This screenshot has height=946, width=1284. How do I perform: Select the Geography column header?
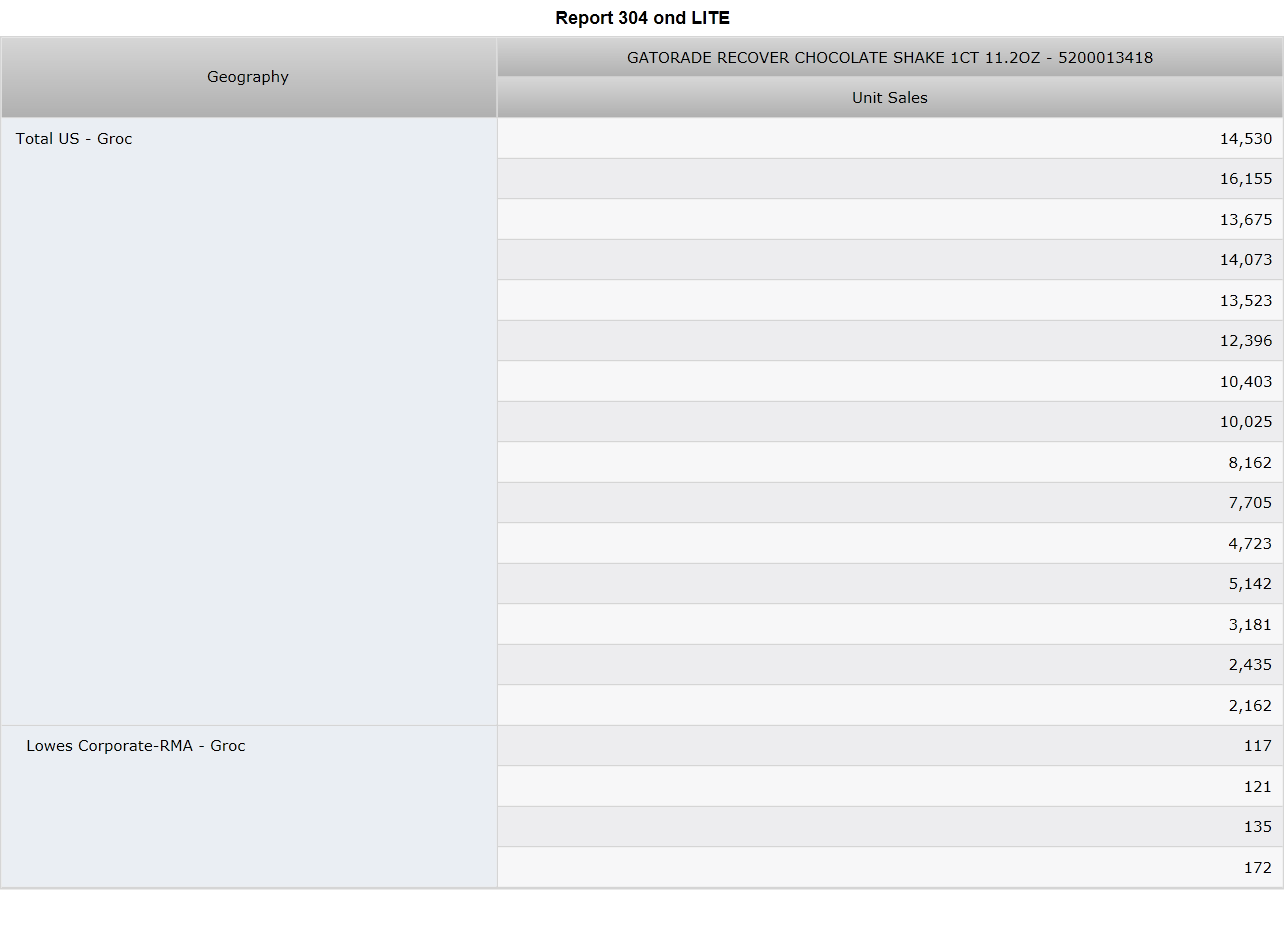point(249,77)
